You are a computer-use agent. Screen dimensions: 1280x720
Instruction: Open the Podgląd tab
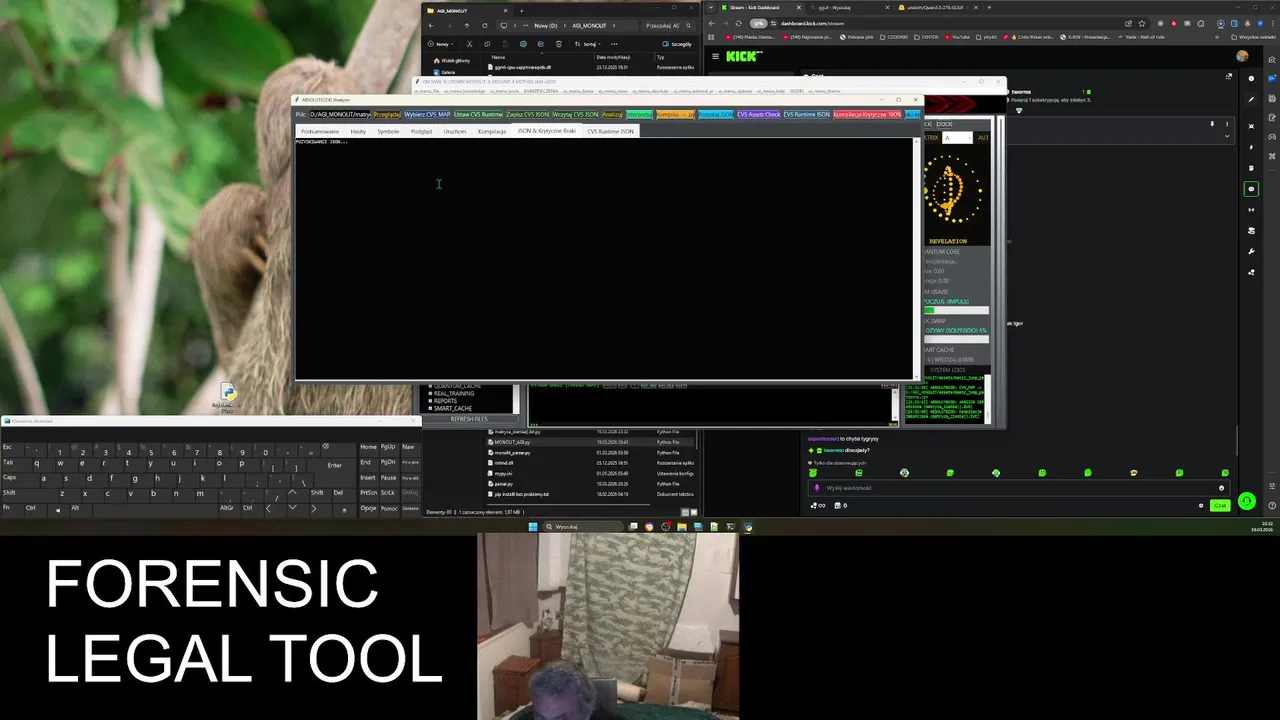coord(421,131)
